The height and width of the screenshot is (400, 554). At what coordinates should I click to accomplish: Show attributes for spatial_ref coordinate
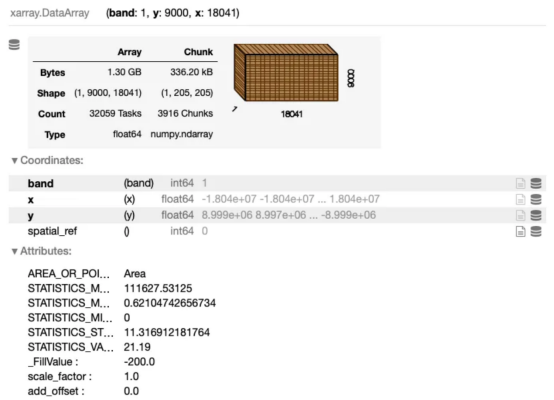(x=520, y=231)
